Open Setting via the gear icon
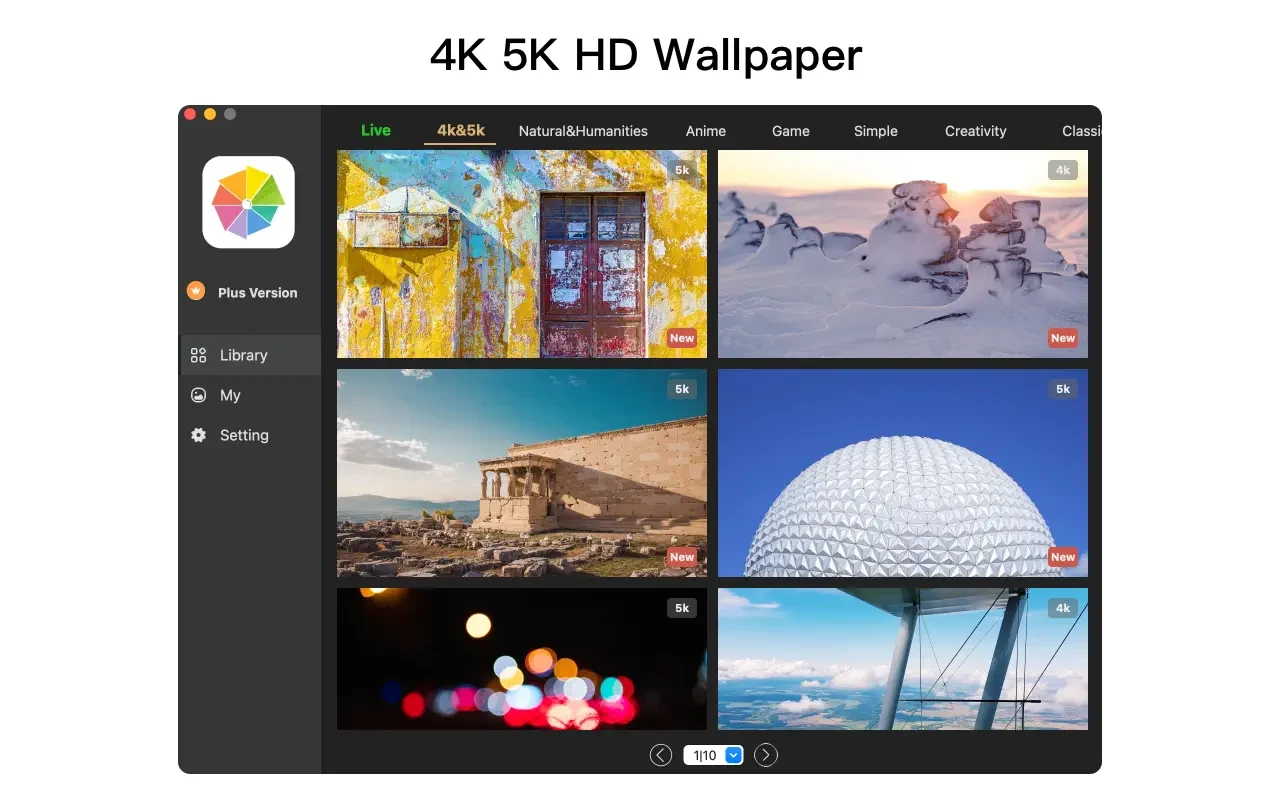The image size is (1280, 800). (198, 435)
